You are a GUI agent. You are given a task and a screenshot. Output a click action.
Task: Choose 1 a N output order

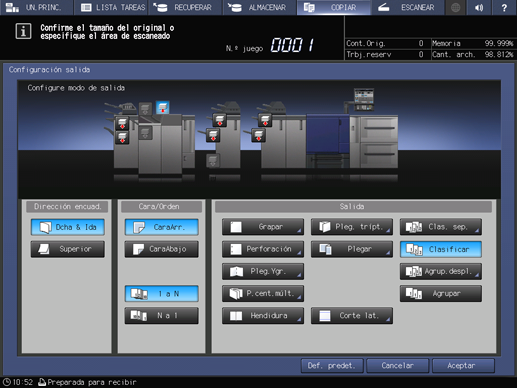click(x=162, y=294)
